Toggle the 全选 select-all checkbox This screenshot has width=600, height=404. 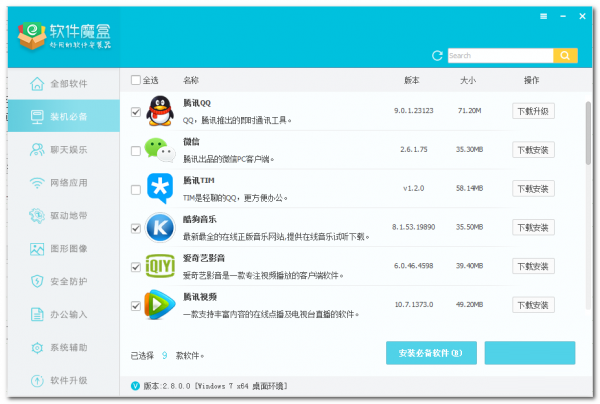pyautogui.click(x=136, y=80)
